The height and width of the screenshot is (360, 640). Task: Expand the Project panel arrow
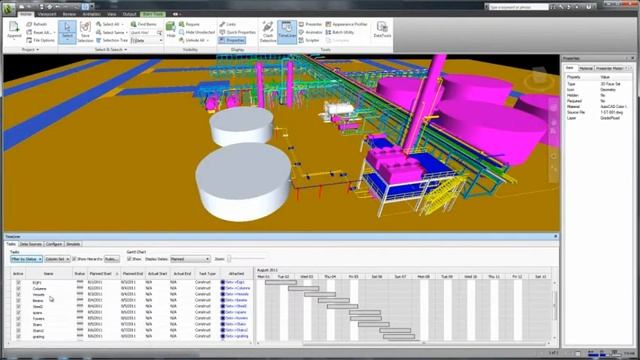point(38,50)
